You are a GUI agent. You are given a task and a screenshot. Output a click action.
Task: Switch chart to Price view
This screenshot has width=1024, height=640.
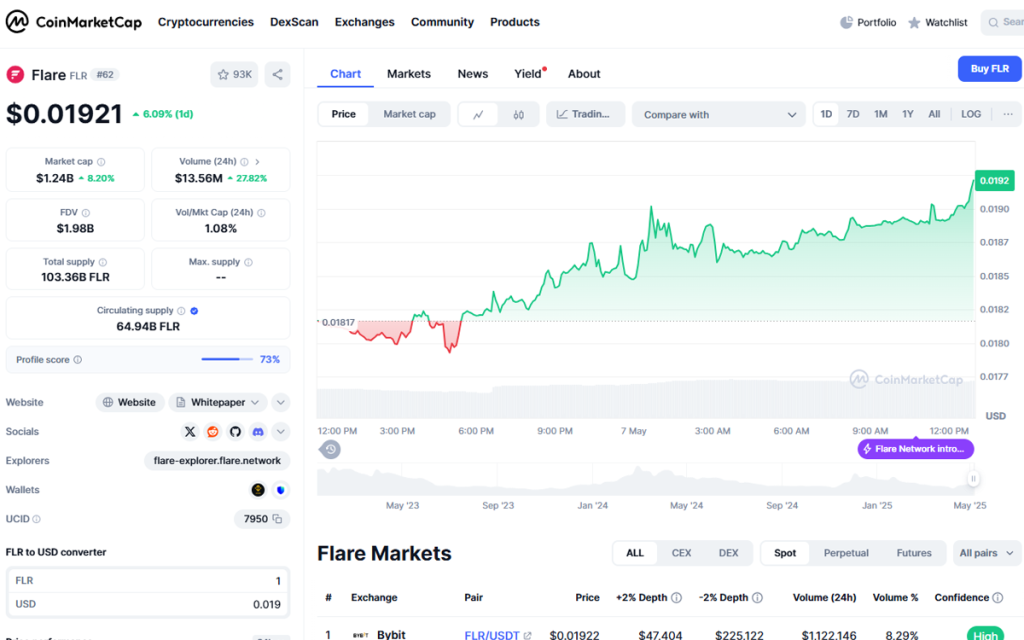coord(344,114)
